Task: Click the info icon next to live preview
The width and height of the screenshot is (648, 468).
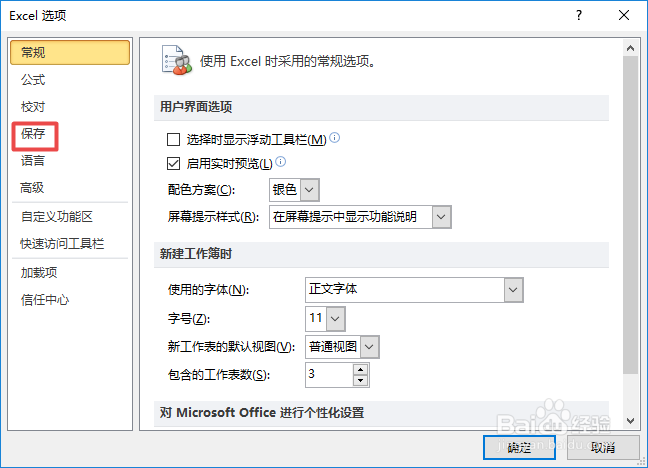Action: (281, 162)
